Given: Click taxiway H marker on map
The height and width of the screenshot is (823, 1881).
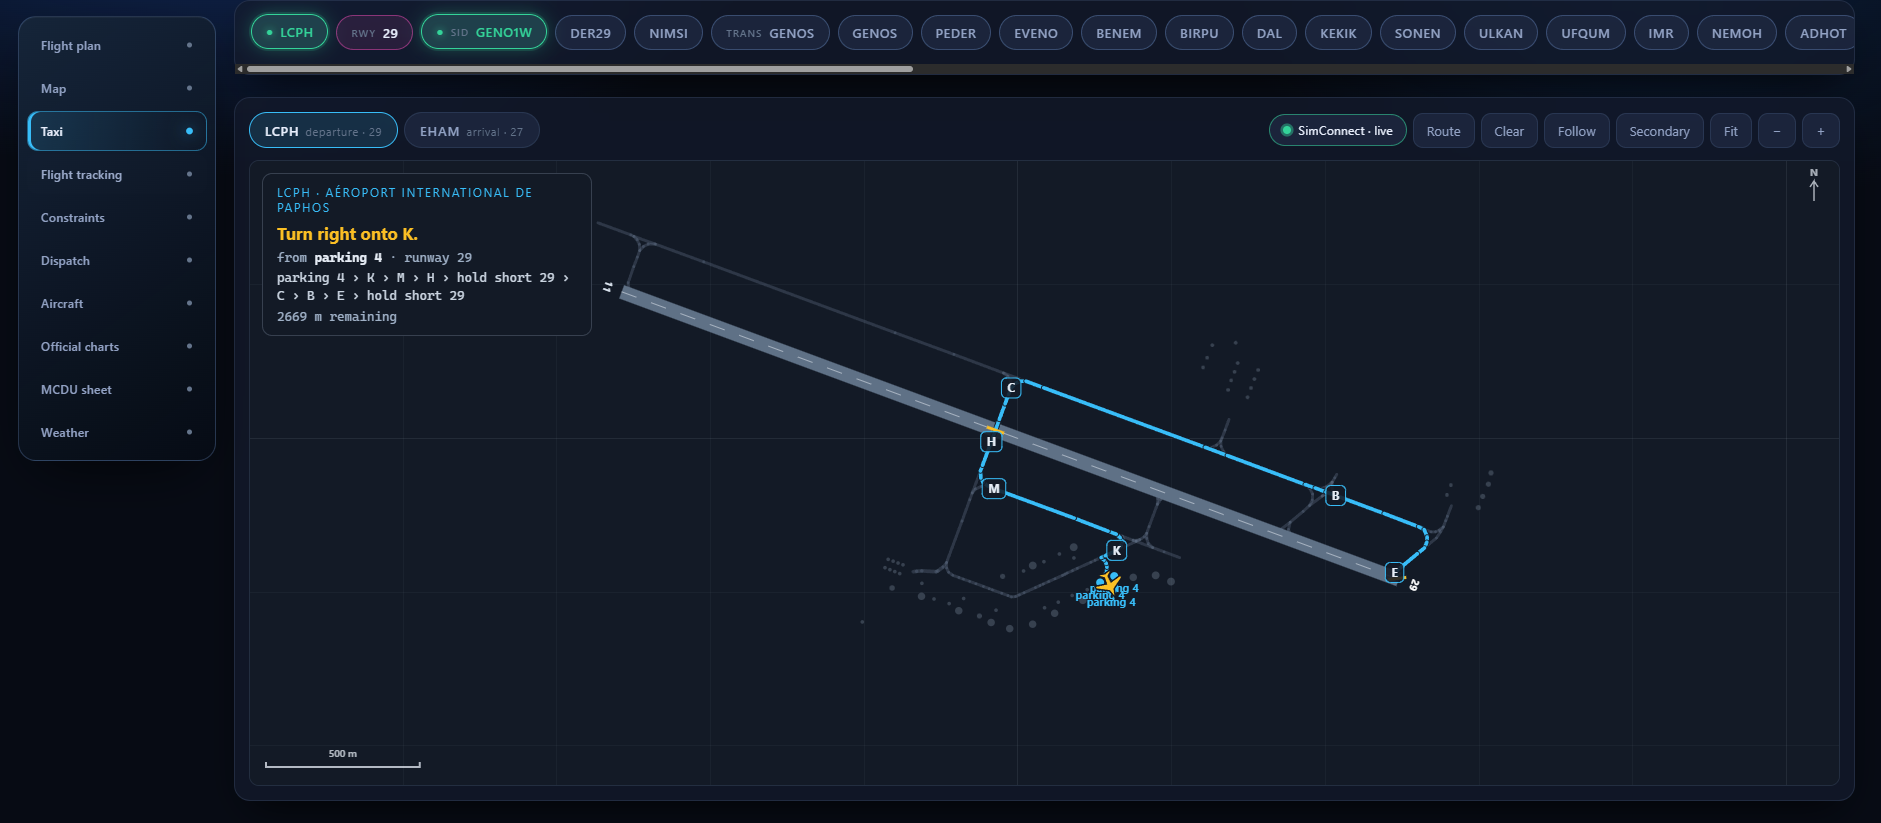Looking at the screenshot, I should (991, 441).
